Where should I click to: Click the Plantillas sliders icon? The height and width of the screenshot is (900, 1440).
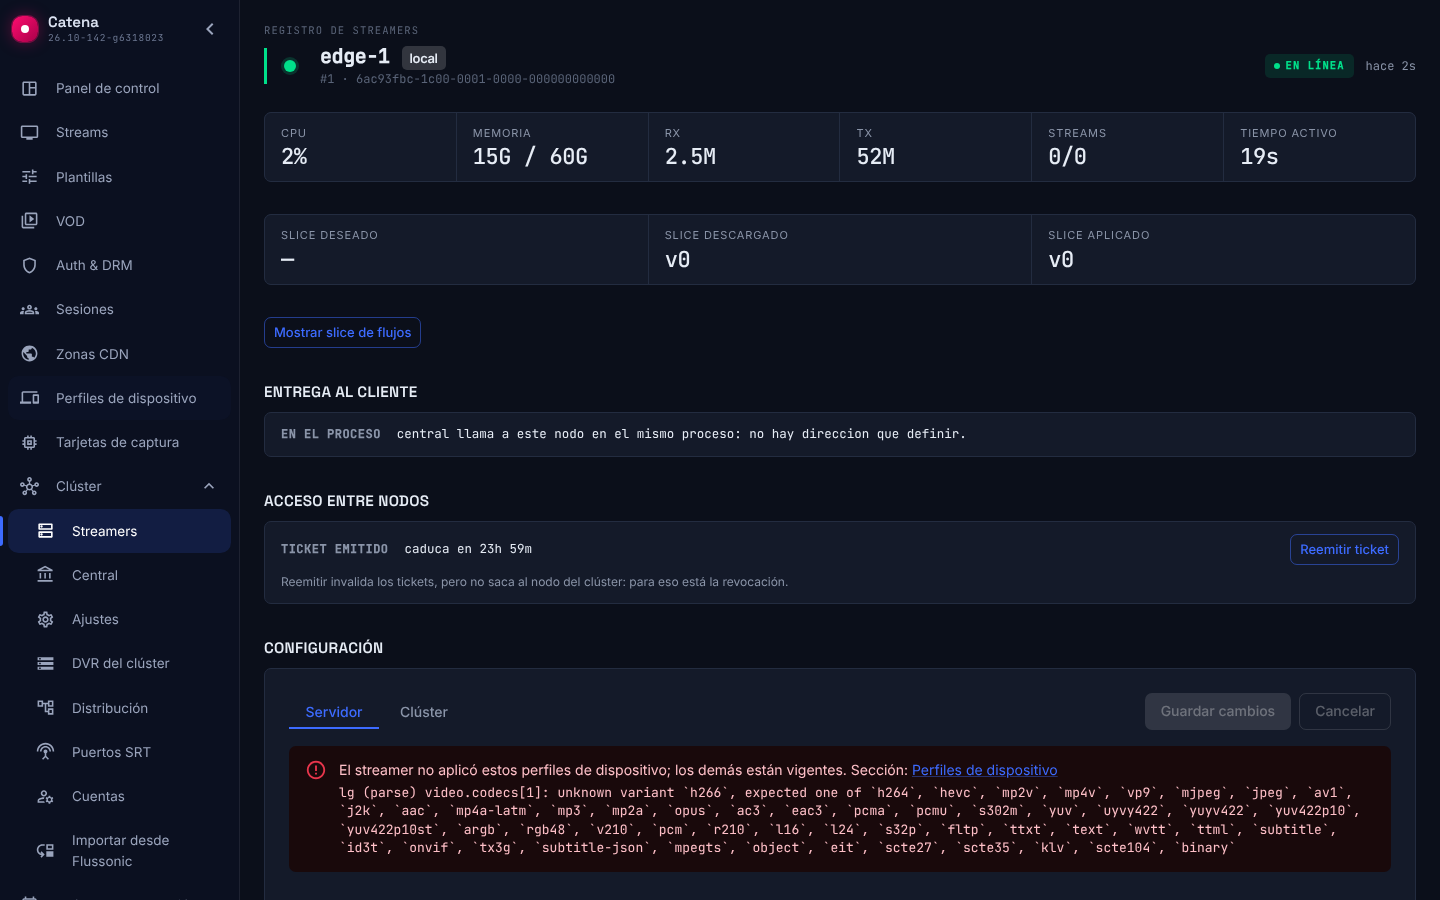30,177
